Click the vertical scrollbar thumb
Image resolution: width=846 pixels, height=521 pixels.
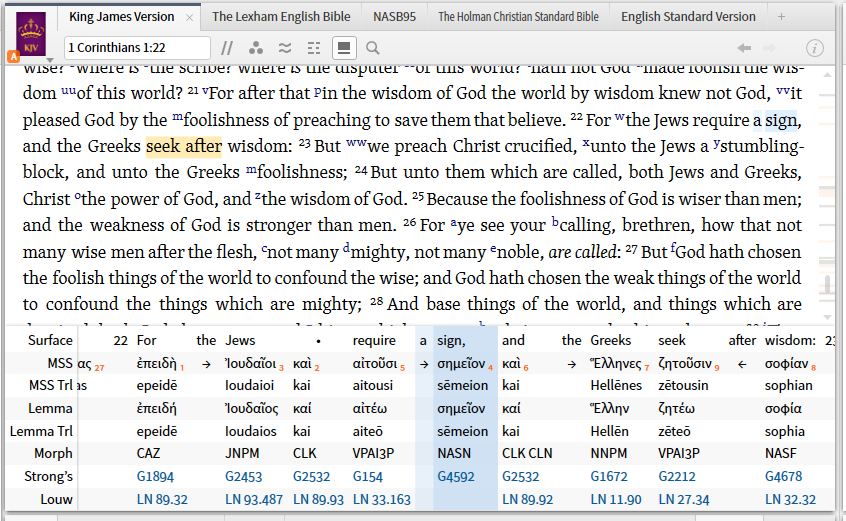coord(827,284)
